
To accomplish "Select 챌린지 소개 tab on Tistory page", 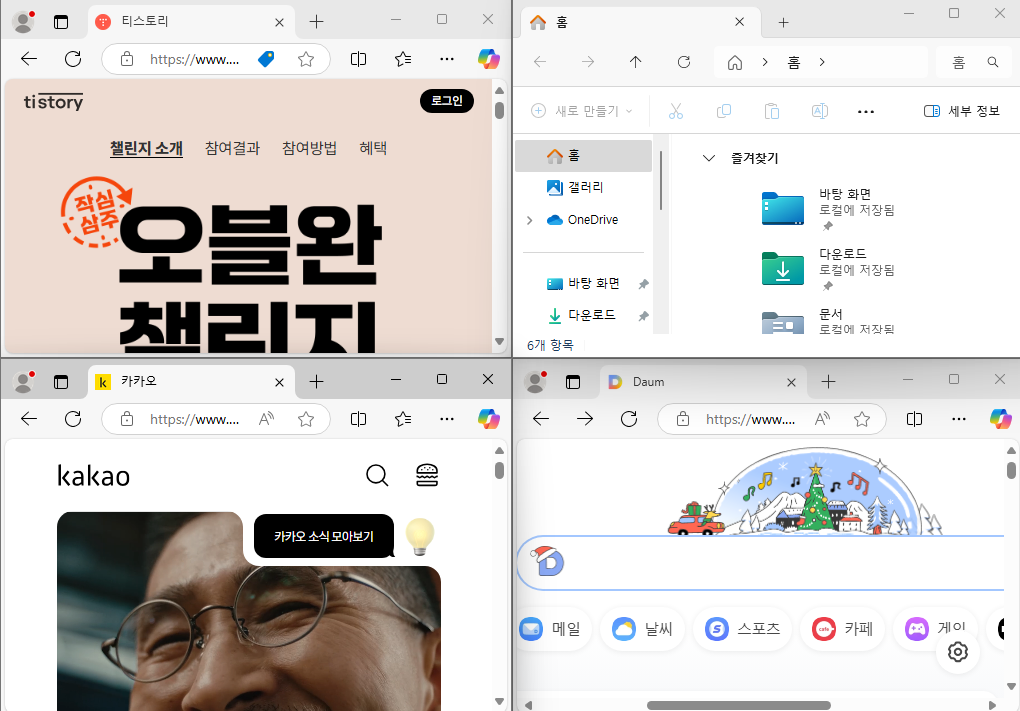I will click(146, 148).
